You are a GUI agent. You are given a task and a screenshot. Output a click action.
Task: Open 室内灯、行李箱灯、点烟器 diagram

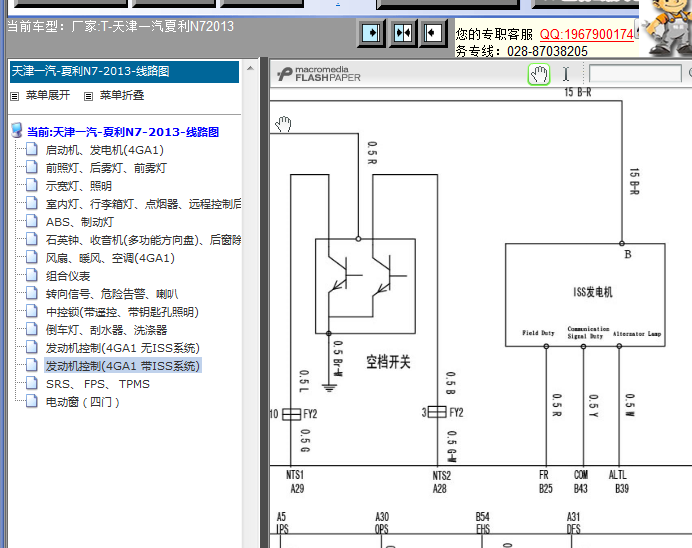point(143,204)
